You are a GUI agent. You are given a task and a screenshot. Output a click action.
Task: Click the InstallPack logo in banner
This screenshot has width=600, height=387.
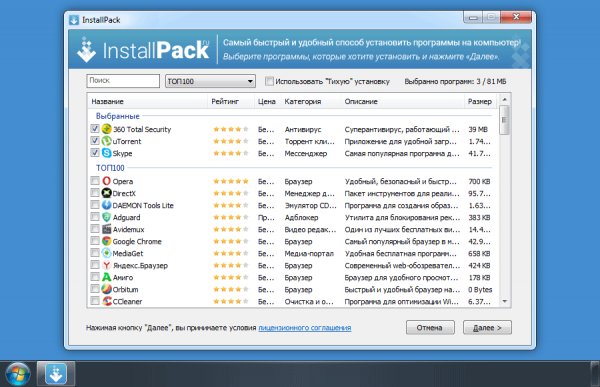143,50
